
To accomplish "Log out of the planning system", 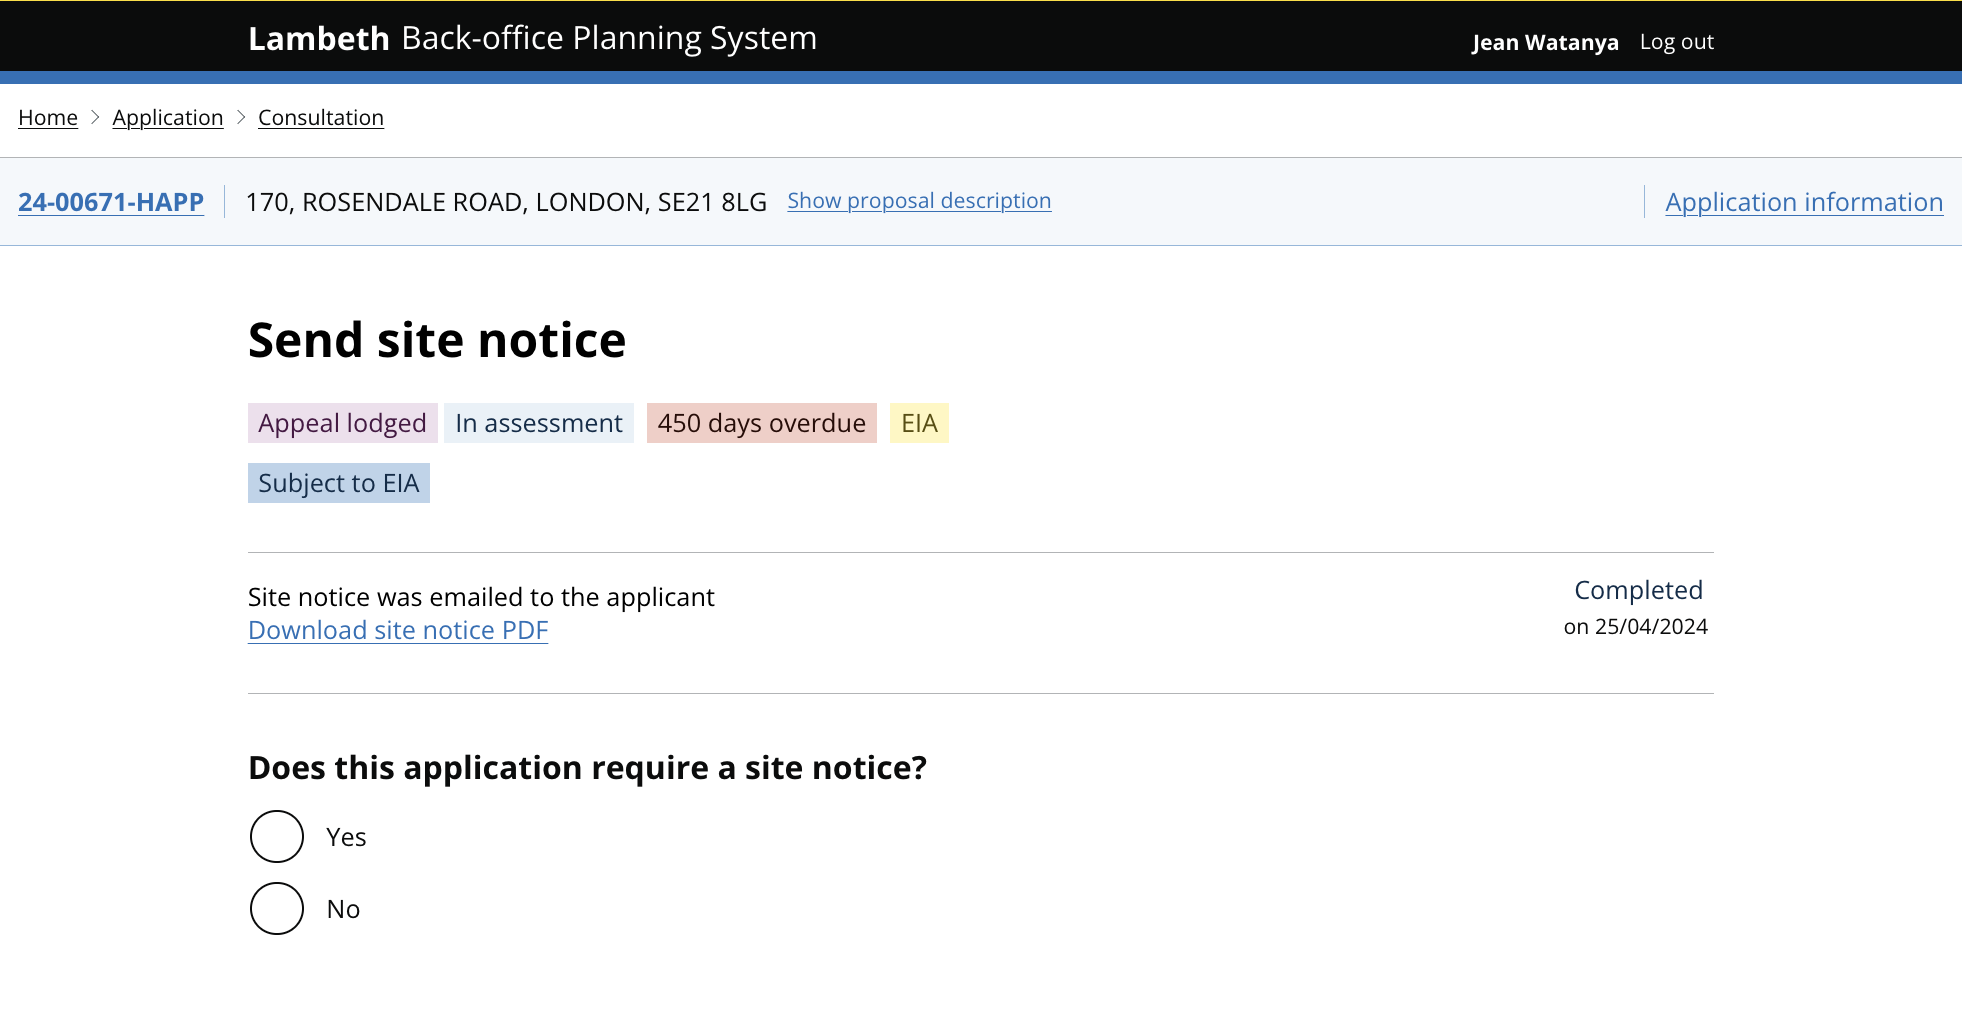I will click(1676, 42).
